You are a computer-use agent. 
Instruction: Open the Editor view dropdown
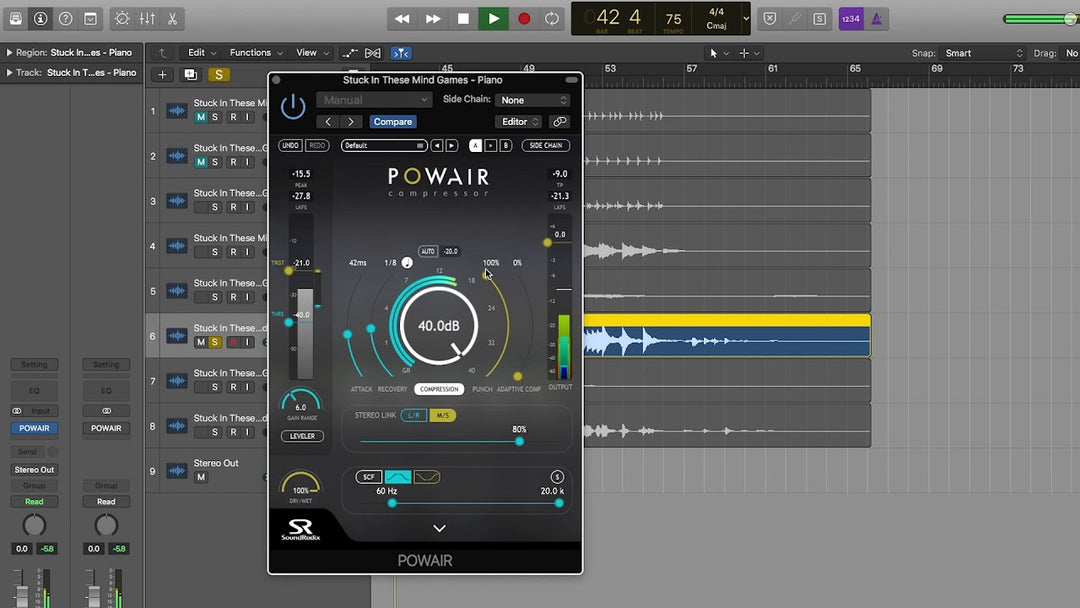pos(519,122)
